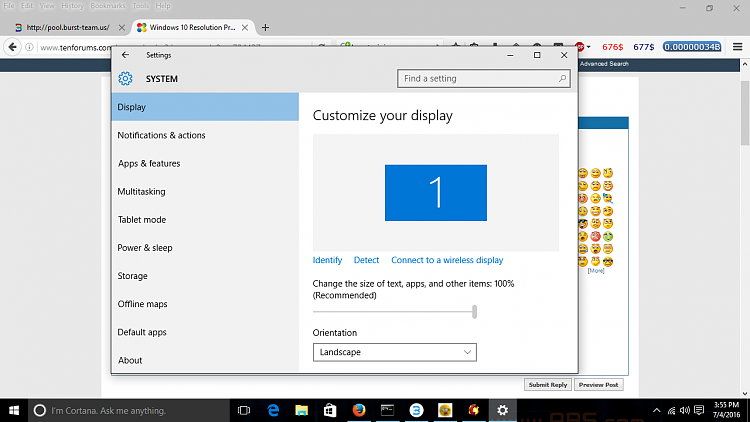Click the [More] smilies link
750x422 pixels.
(x=596, y=271)
